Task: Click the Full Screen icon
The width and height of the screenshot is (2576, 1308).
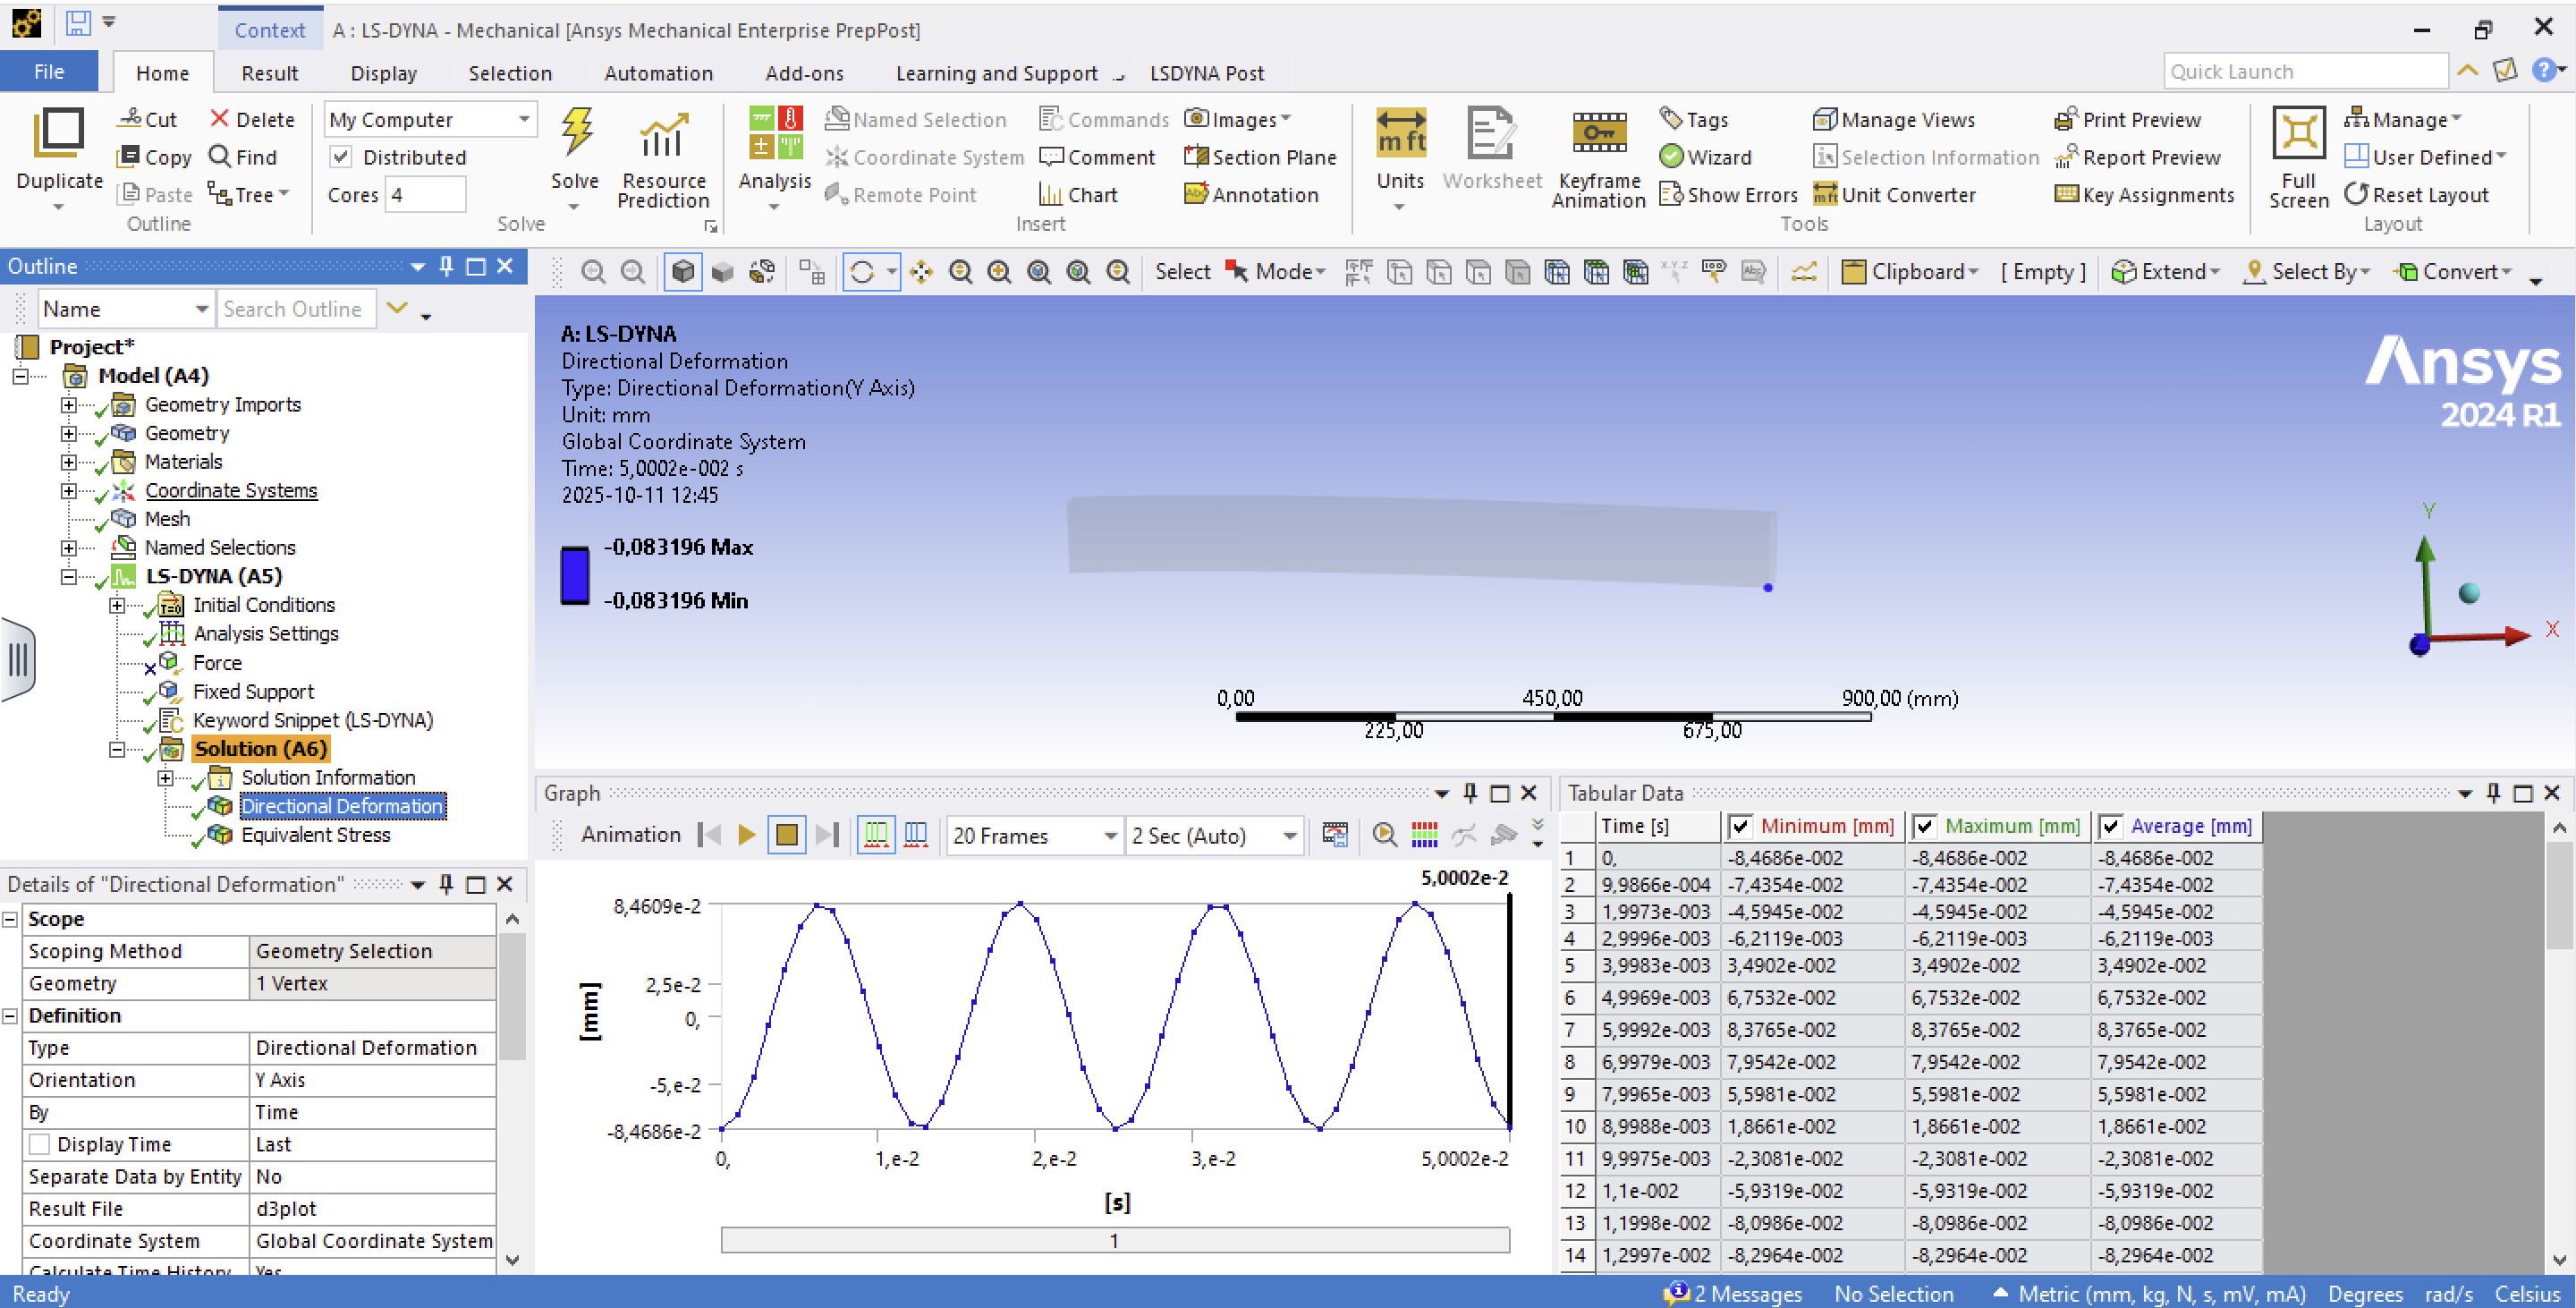Action: [x=2298, y=134]
